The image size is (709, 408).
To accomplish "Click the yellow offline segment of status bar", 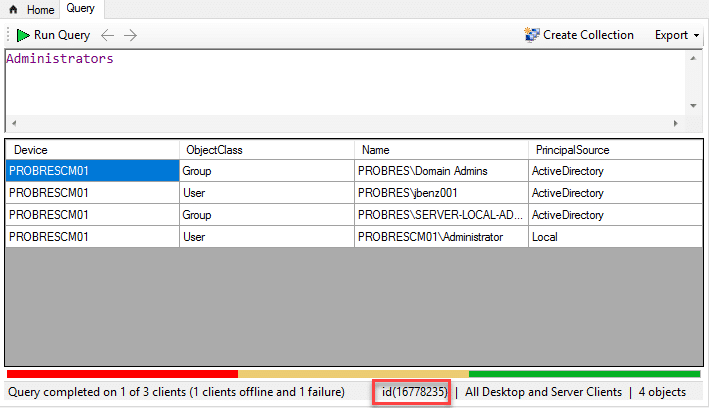I will coord(354,374).
